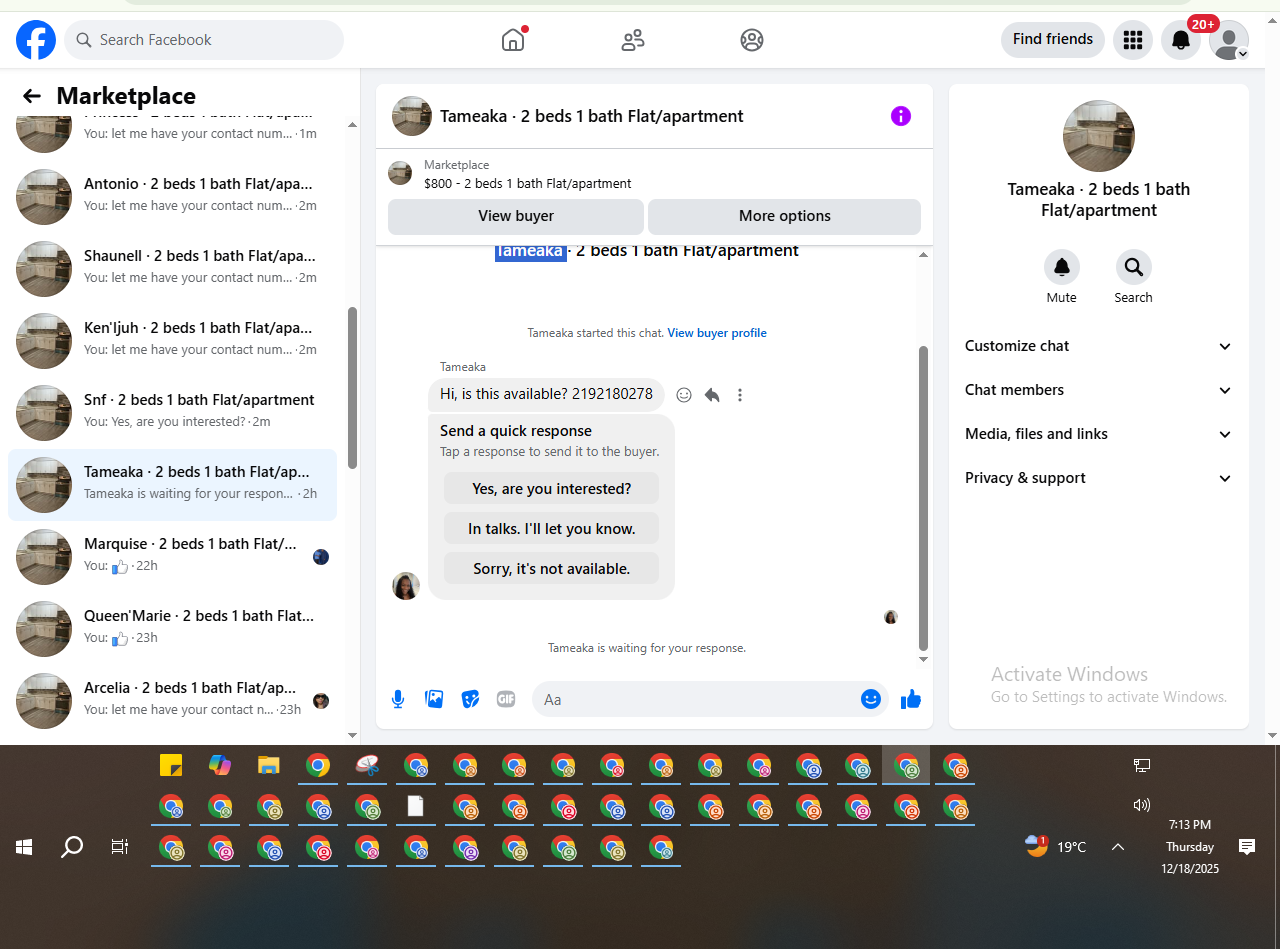Viewport: 1280px width, 949px height.
Task: Search in conversation
Action: click(1134, 267)
